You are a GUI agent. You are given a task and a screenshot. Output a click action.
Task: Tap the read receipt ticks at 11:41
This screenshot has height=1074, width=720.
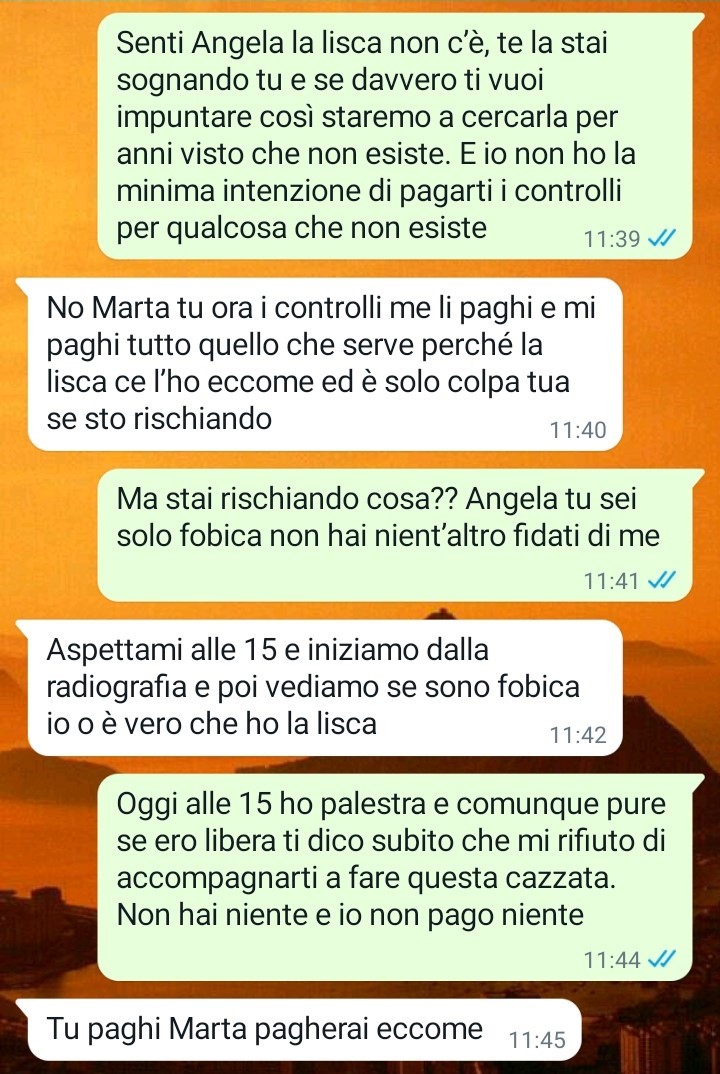662,580
